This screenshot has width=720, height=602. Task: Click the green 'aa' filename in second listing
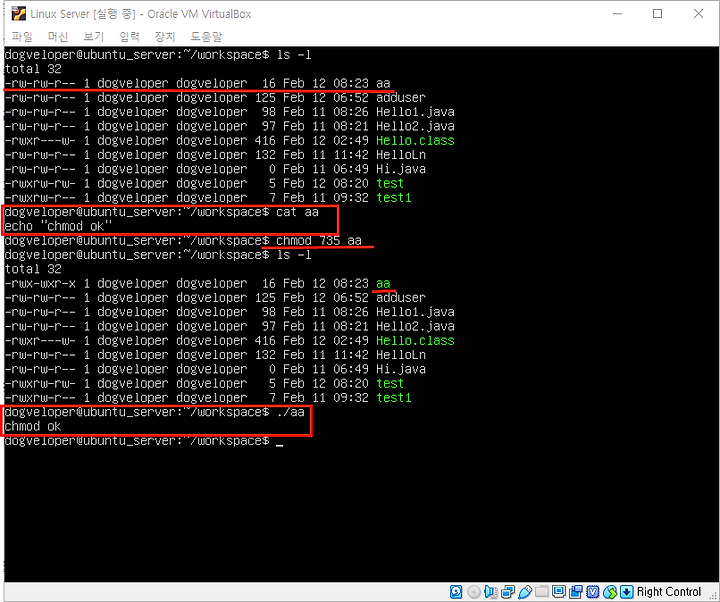(x=383, y=283)
